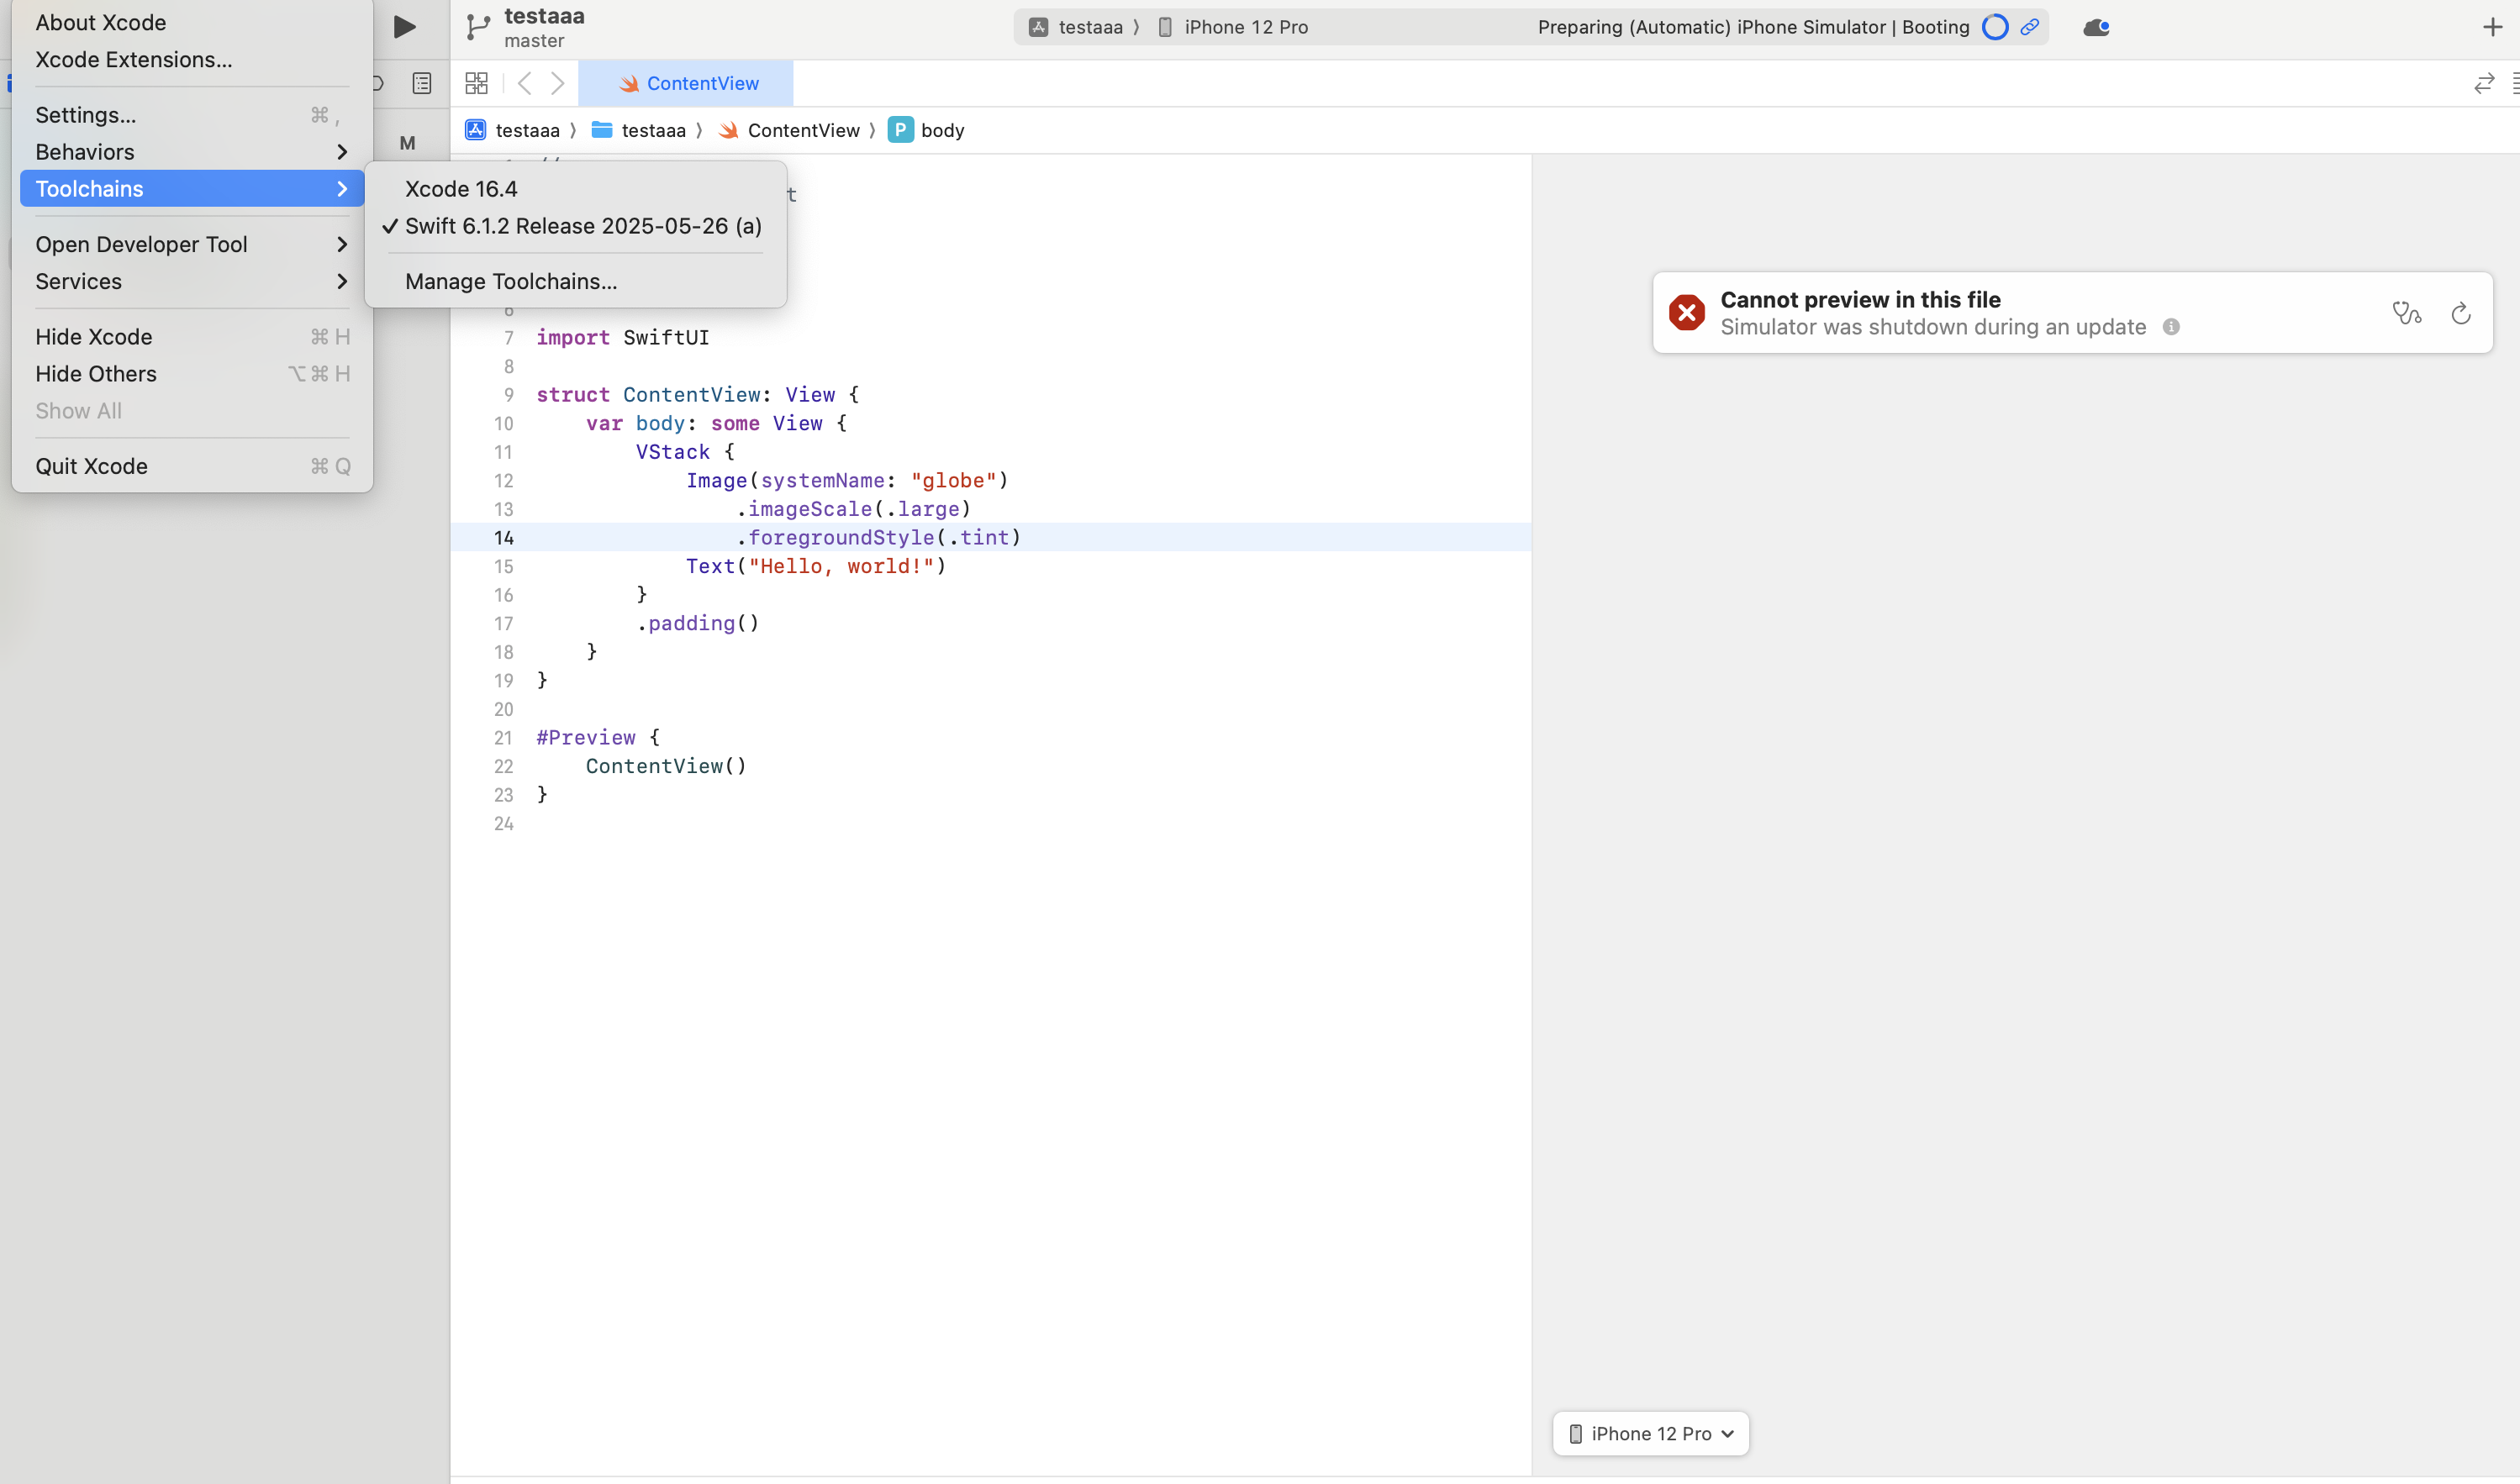Click the testaaa master branch title
The image size is (2520, 1484).
[x=544, y=27]
